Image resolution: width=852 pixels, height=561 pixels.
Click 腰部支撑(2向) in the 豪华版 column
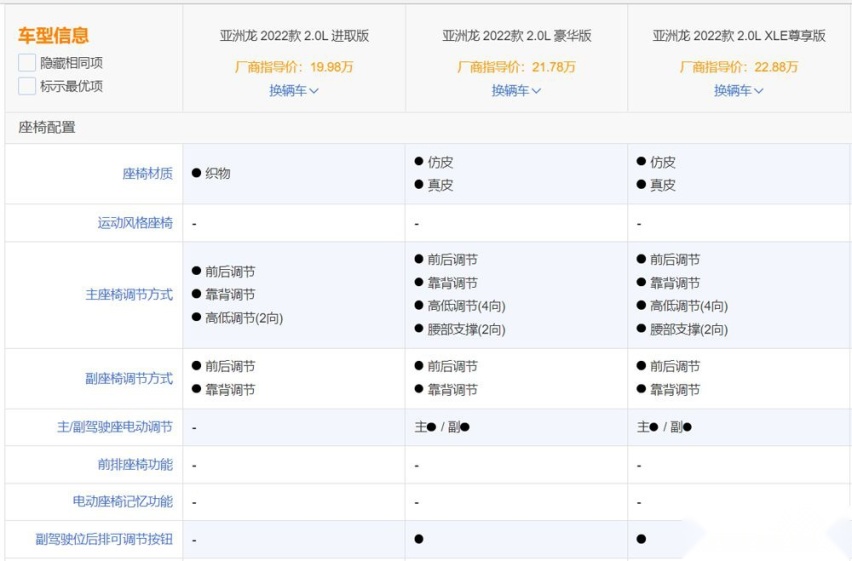(466, 329)
